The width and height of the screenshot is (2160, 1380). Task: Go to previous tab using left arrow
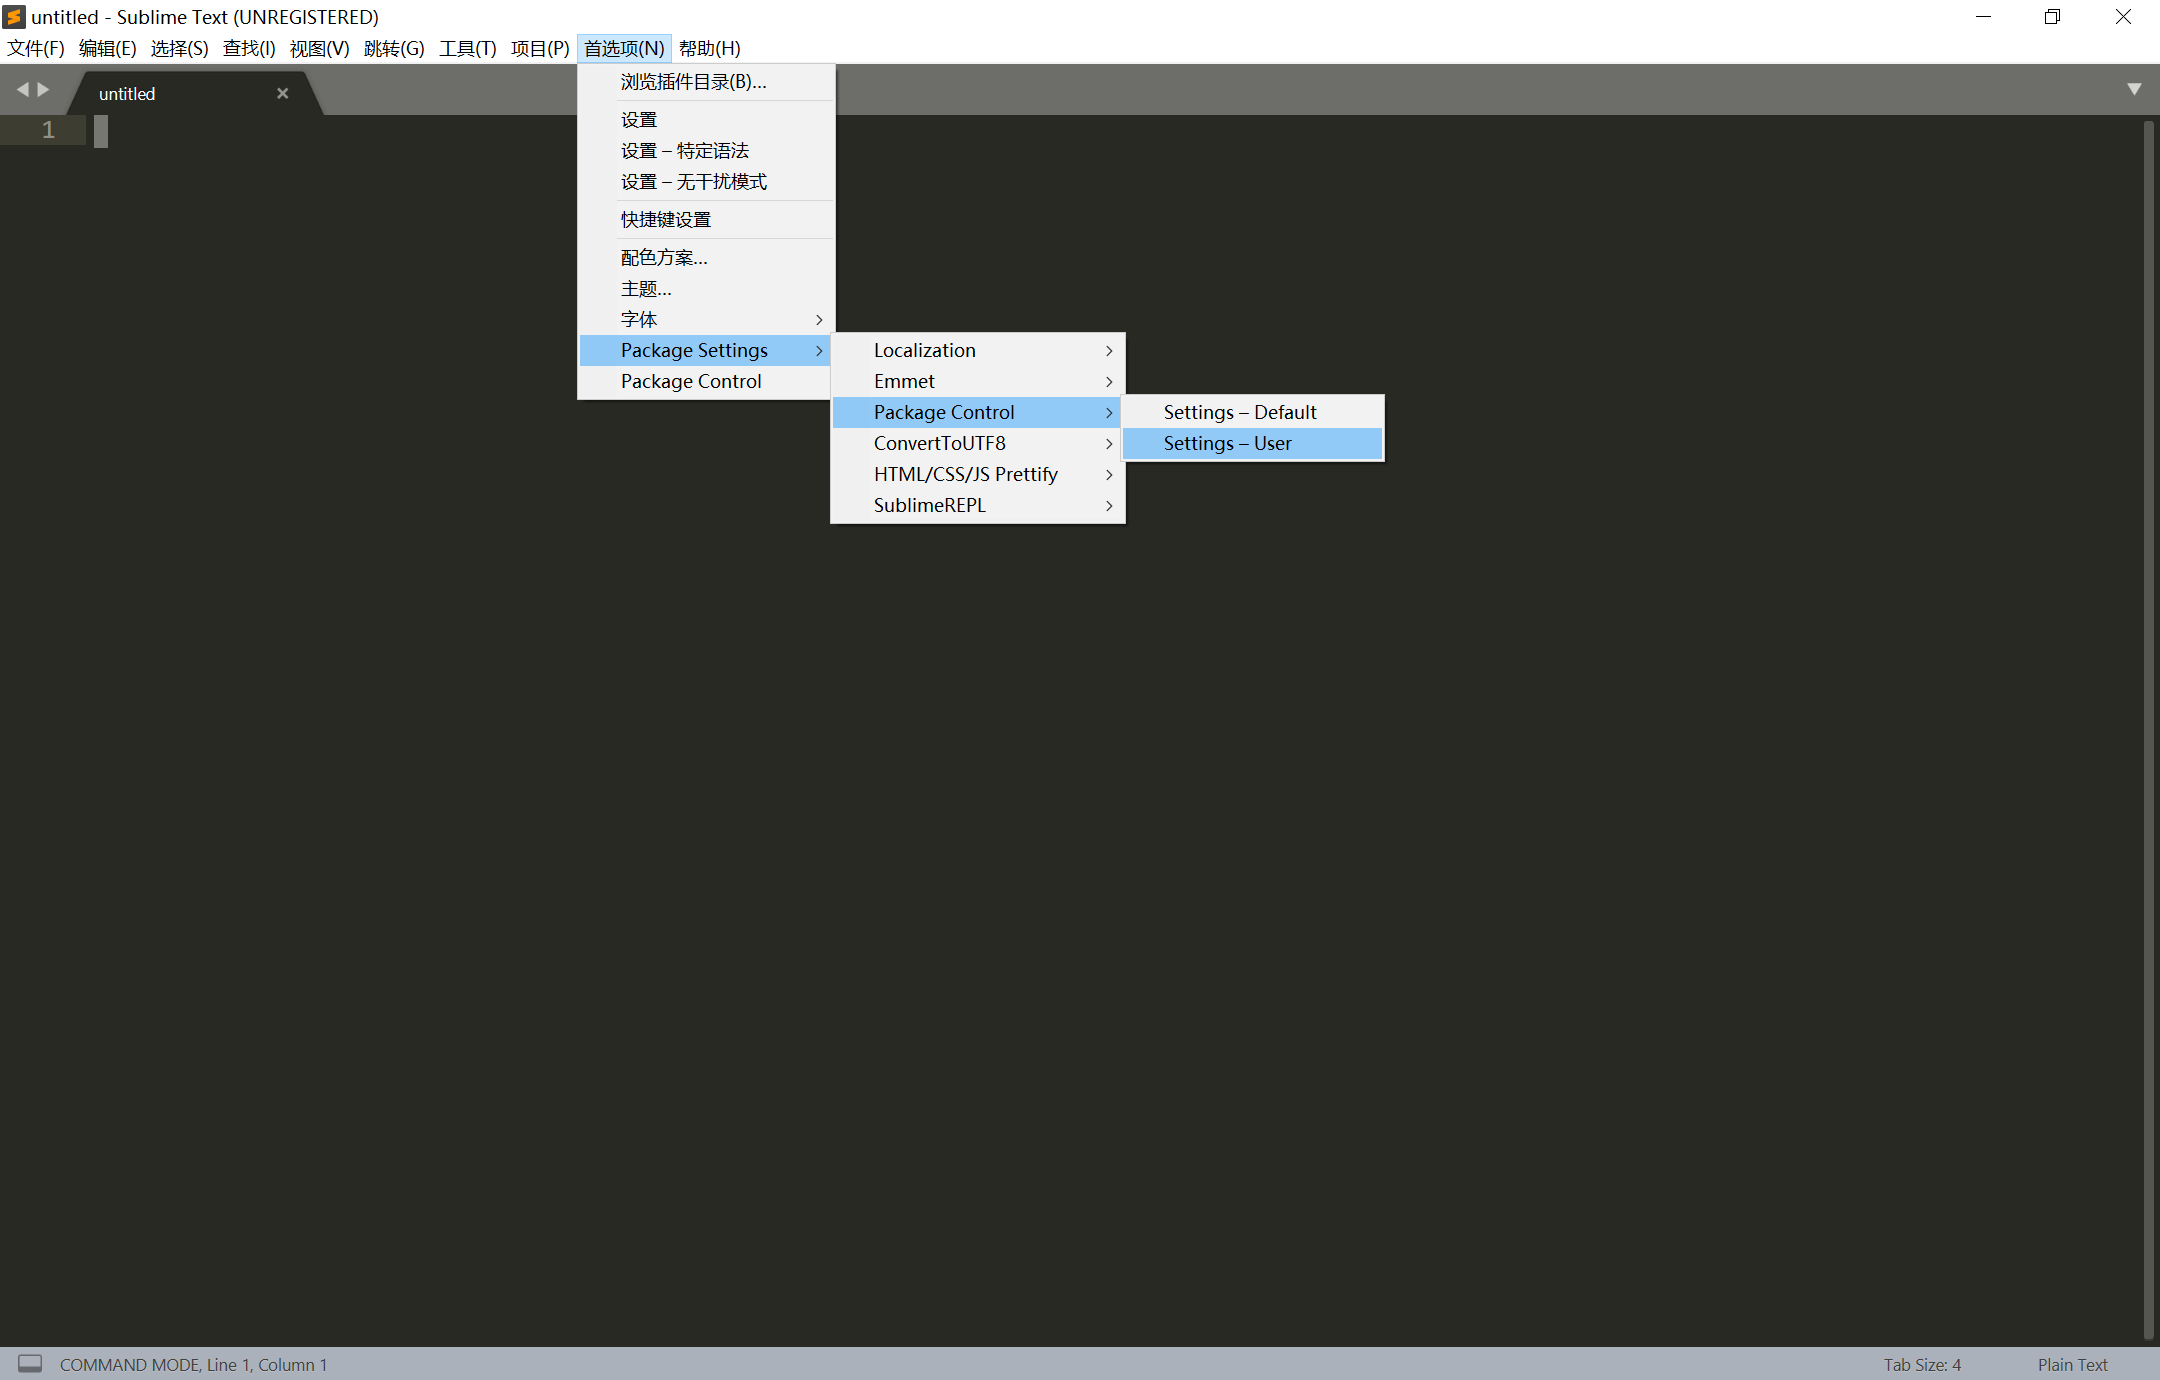pos(22,90)
